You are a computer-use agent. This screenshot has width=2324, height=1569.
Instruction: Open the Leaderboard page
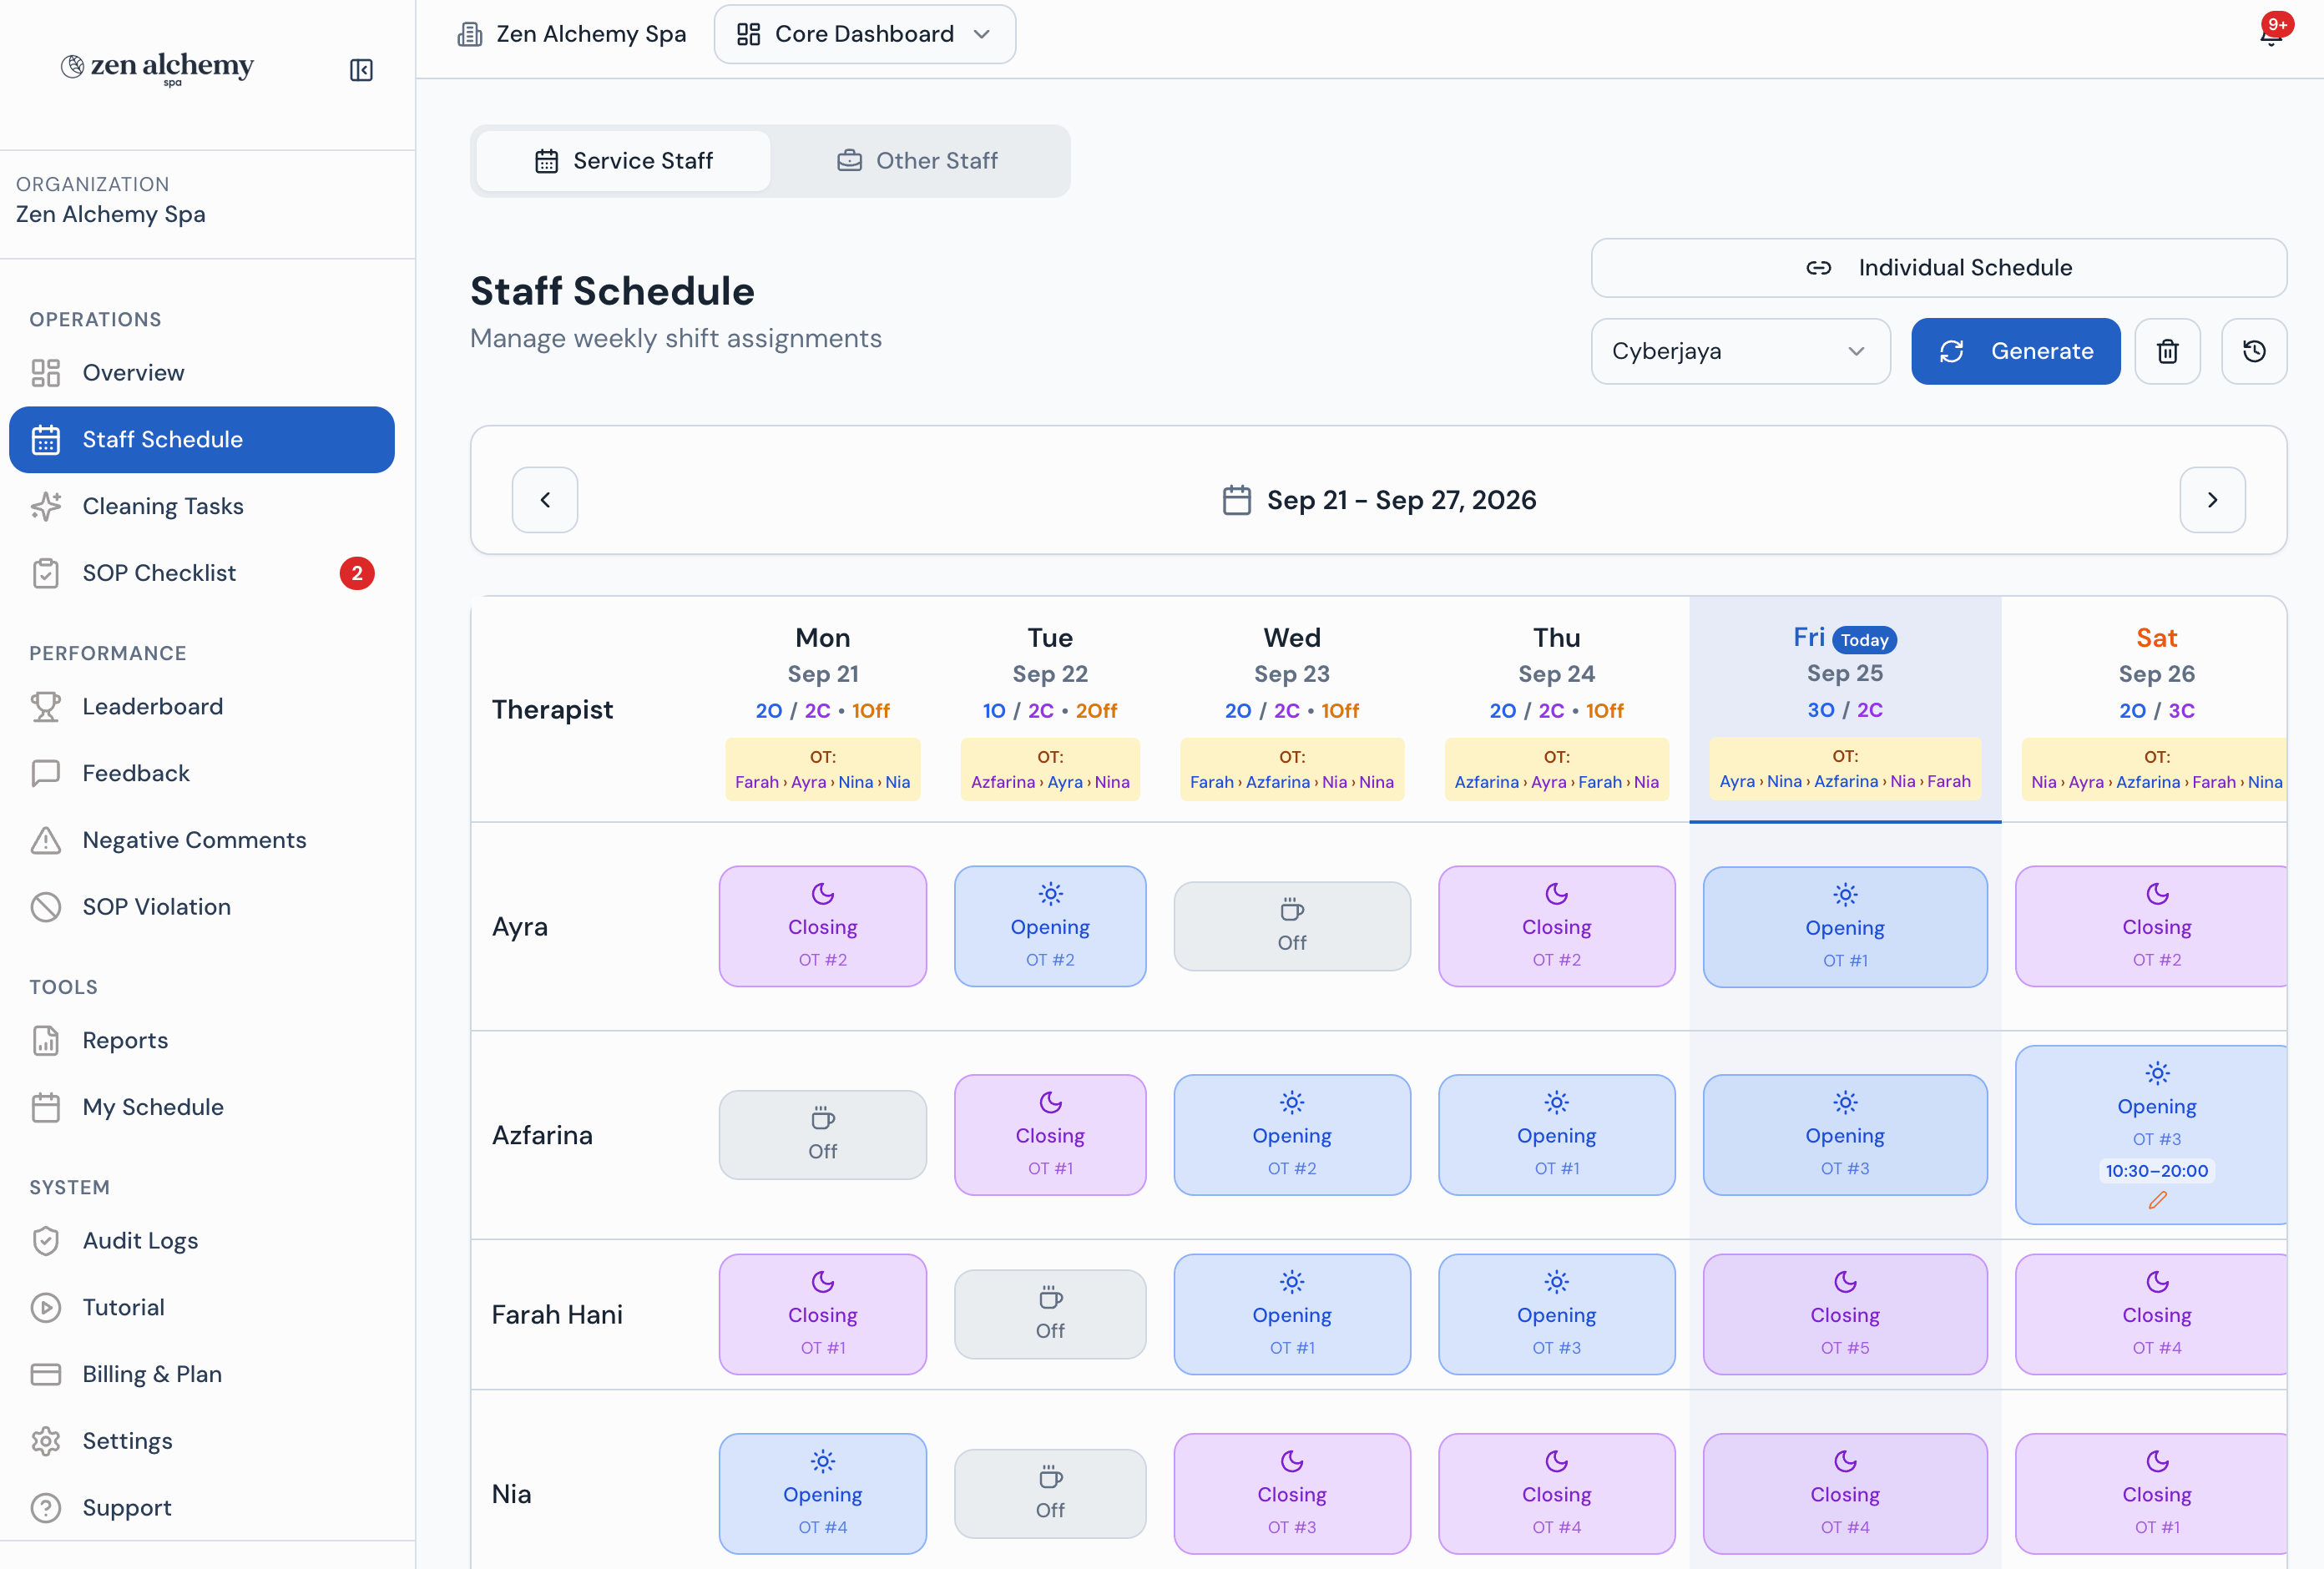coord(202,707)
